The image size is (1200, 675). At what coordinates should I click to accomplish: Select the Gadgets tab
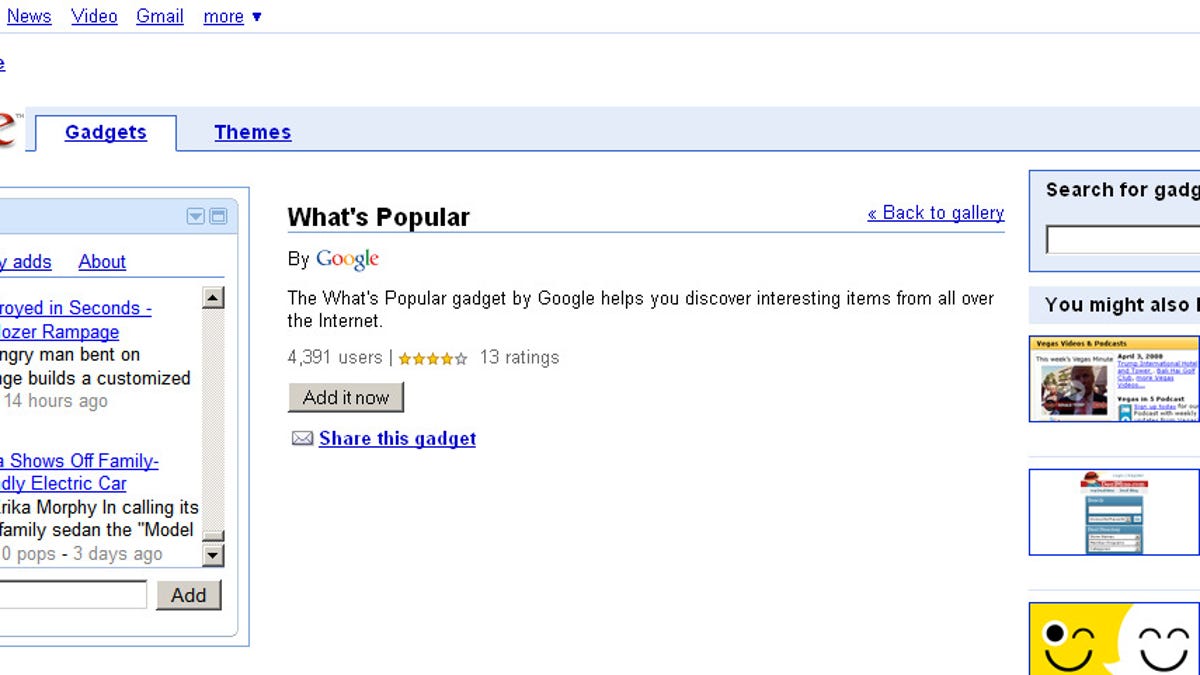click(x=106, y=132)
